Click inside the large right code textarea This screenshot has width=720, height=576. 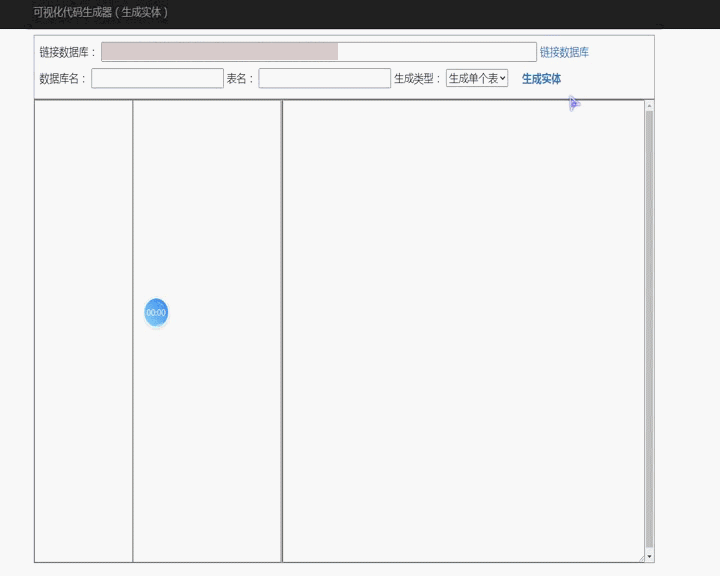[462, 330]
